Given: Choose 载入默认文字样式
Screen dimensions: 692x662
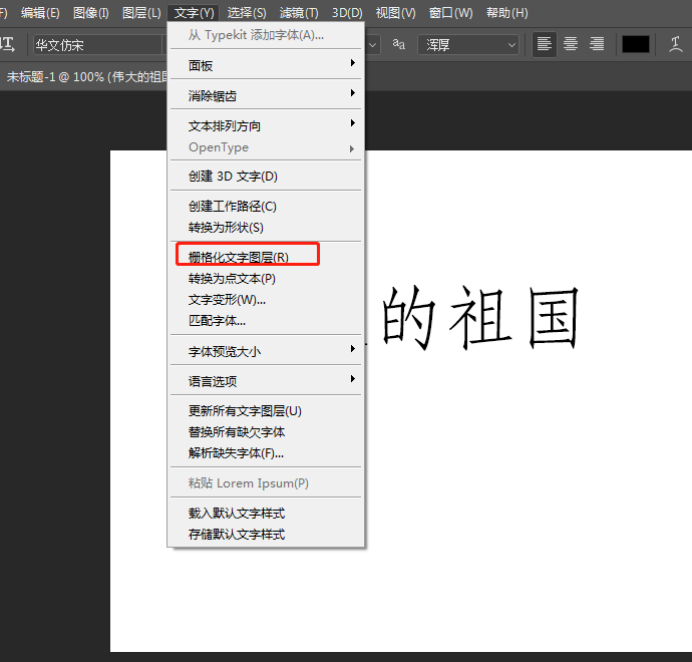Looking at the screenshot, I should click(x=266, y=513).
